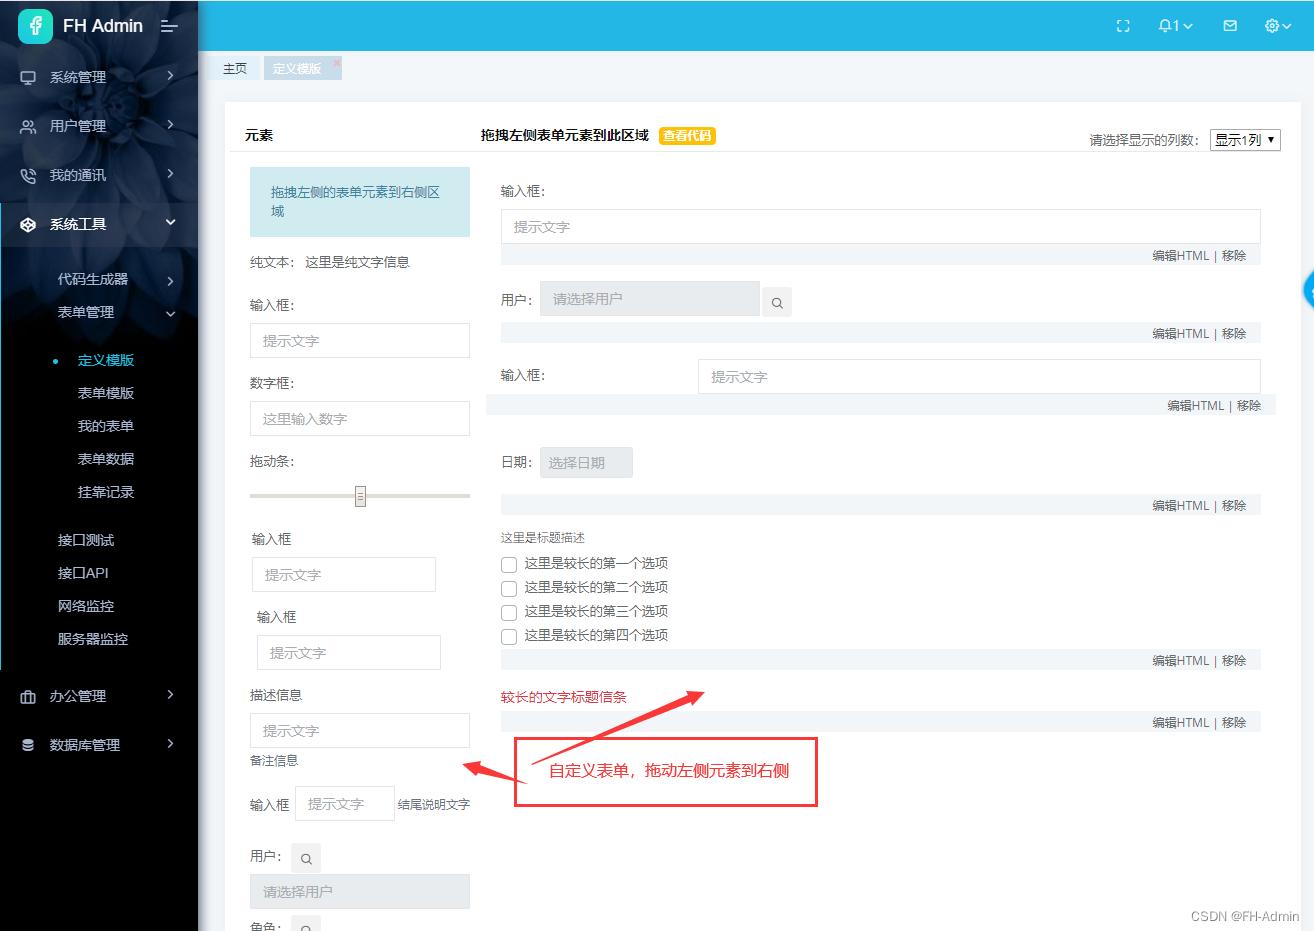Click the 备注信息 text

click(274, 761)
